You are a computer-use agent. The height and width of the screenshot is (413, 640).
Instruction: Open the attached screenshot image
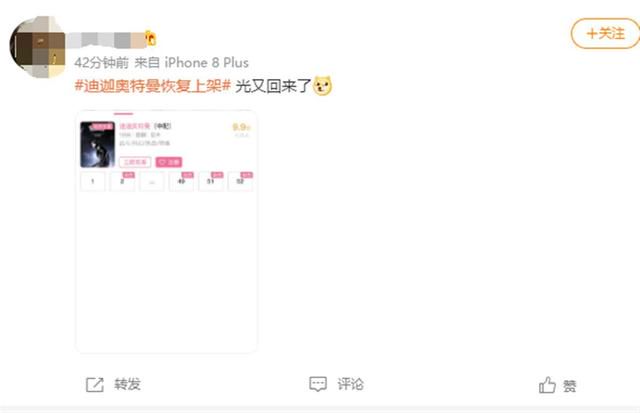(x=166, y=231)
